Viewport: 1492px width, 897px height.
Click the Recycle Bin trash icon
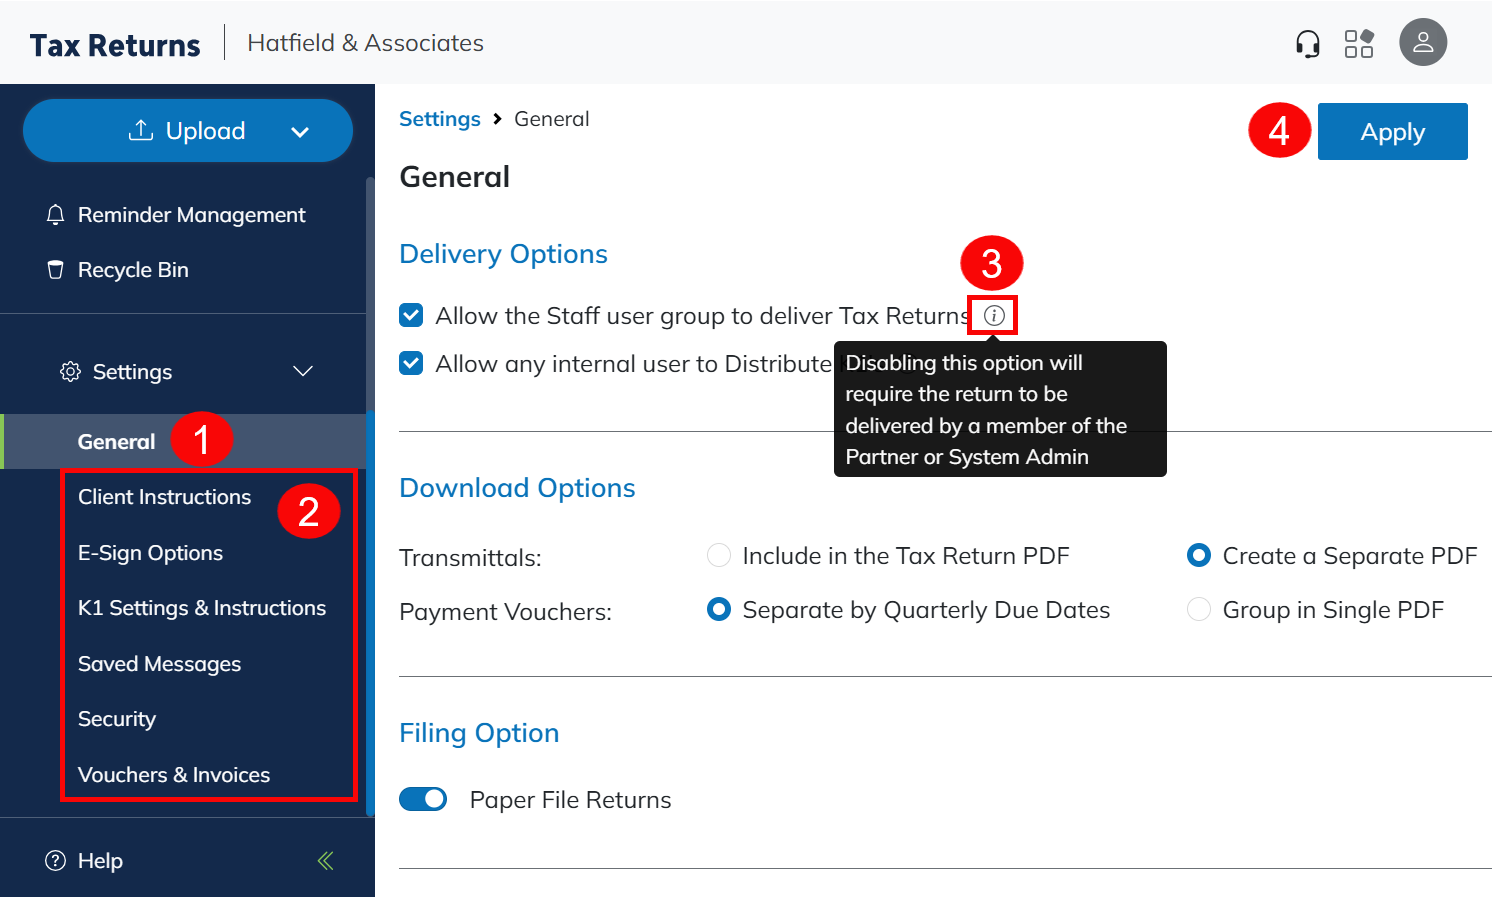pos(56,270)
